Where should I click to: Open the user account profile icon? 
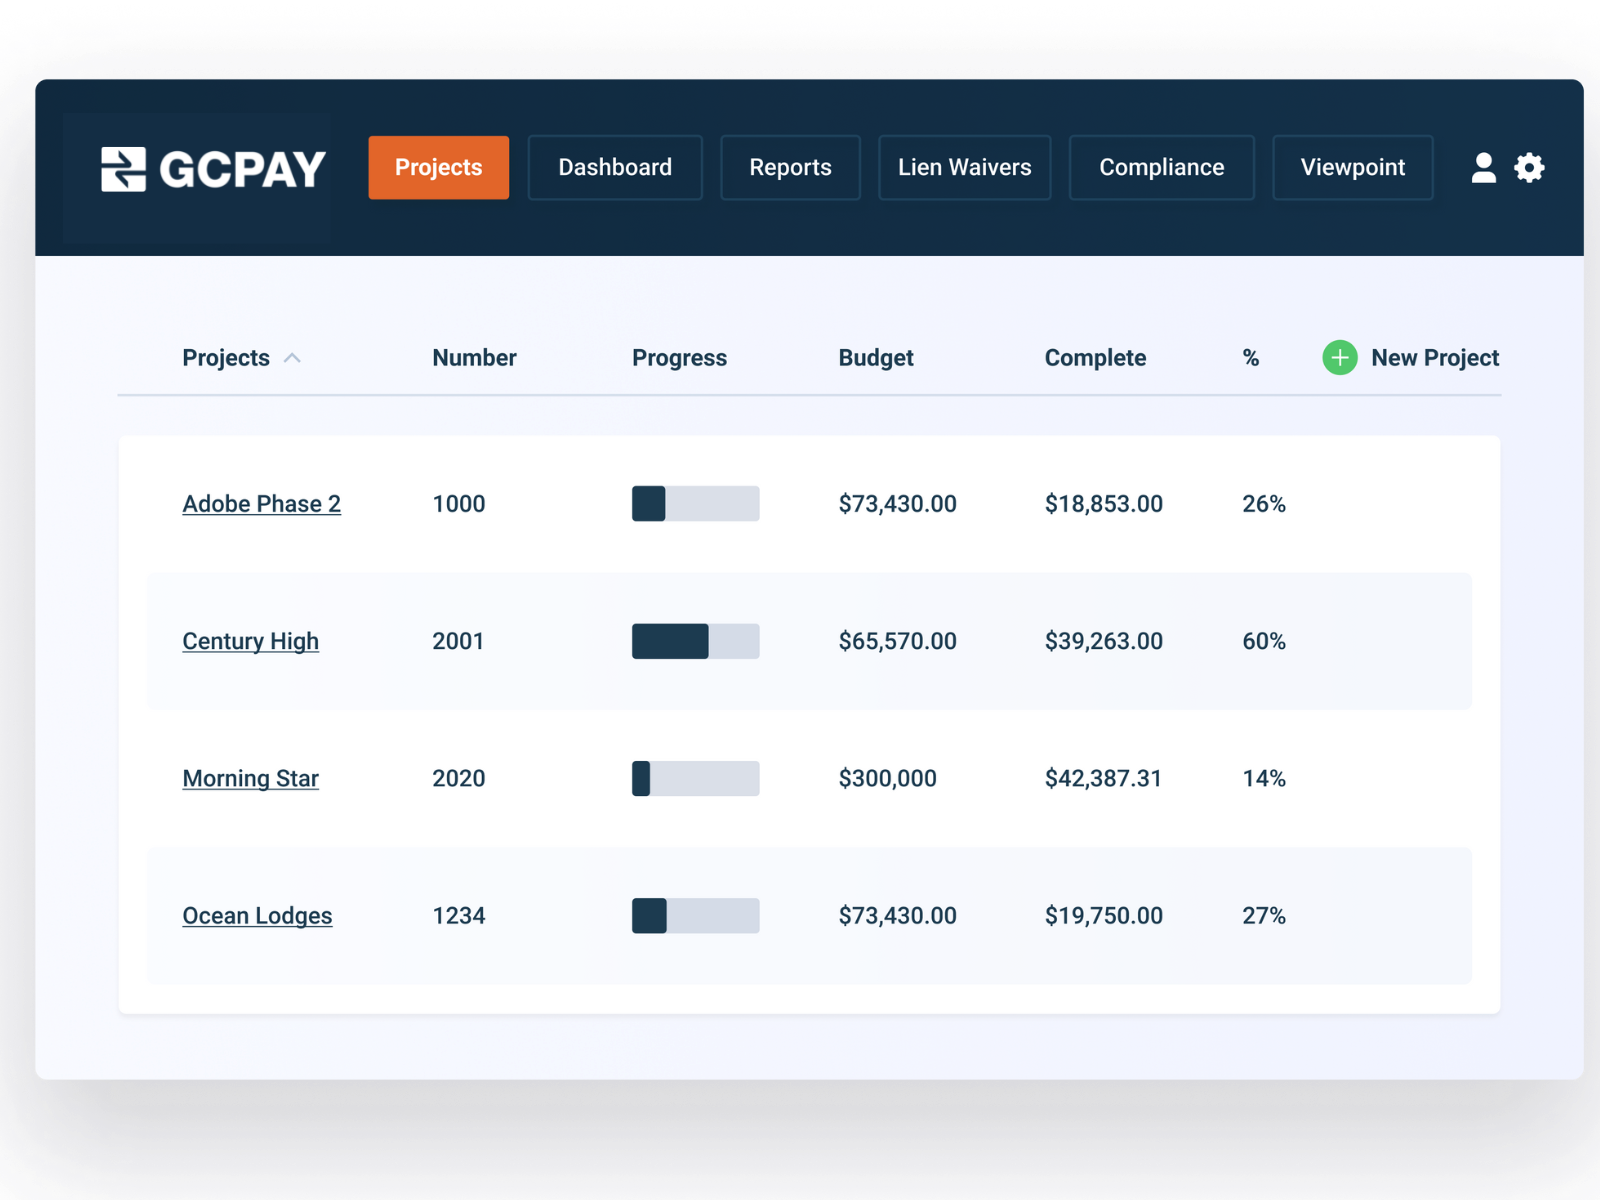click(x=1484, y=168)
